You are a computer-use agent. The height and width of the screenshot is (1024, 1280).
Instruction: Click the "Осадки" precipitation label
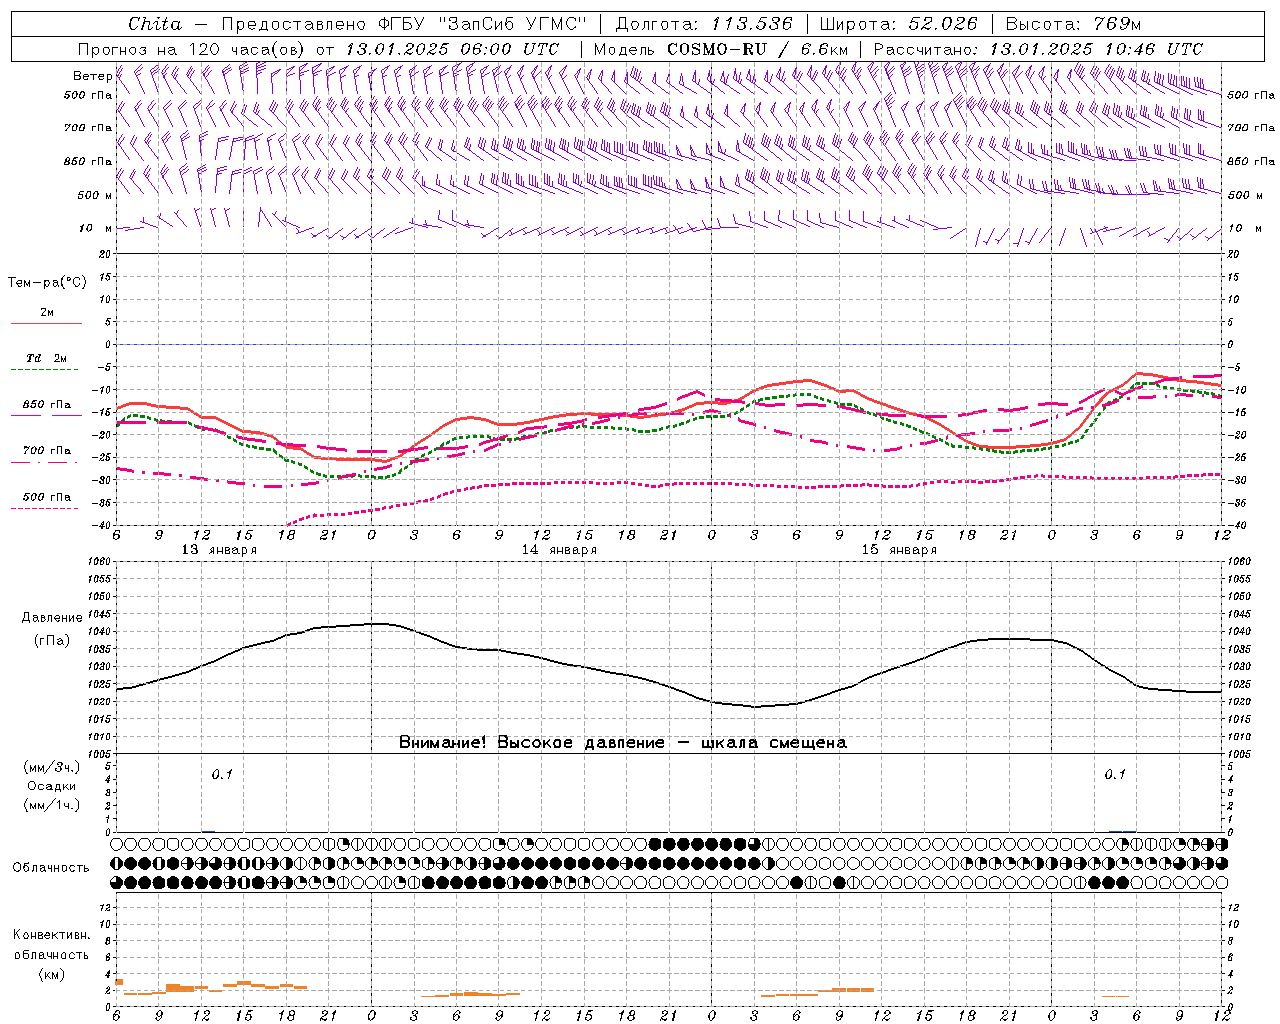[52, 786]
